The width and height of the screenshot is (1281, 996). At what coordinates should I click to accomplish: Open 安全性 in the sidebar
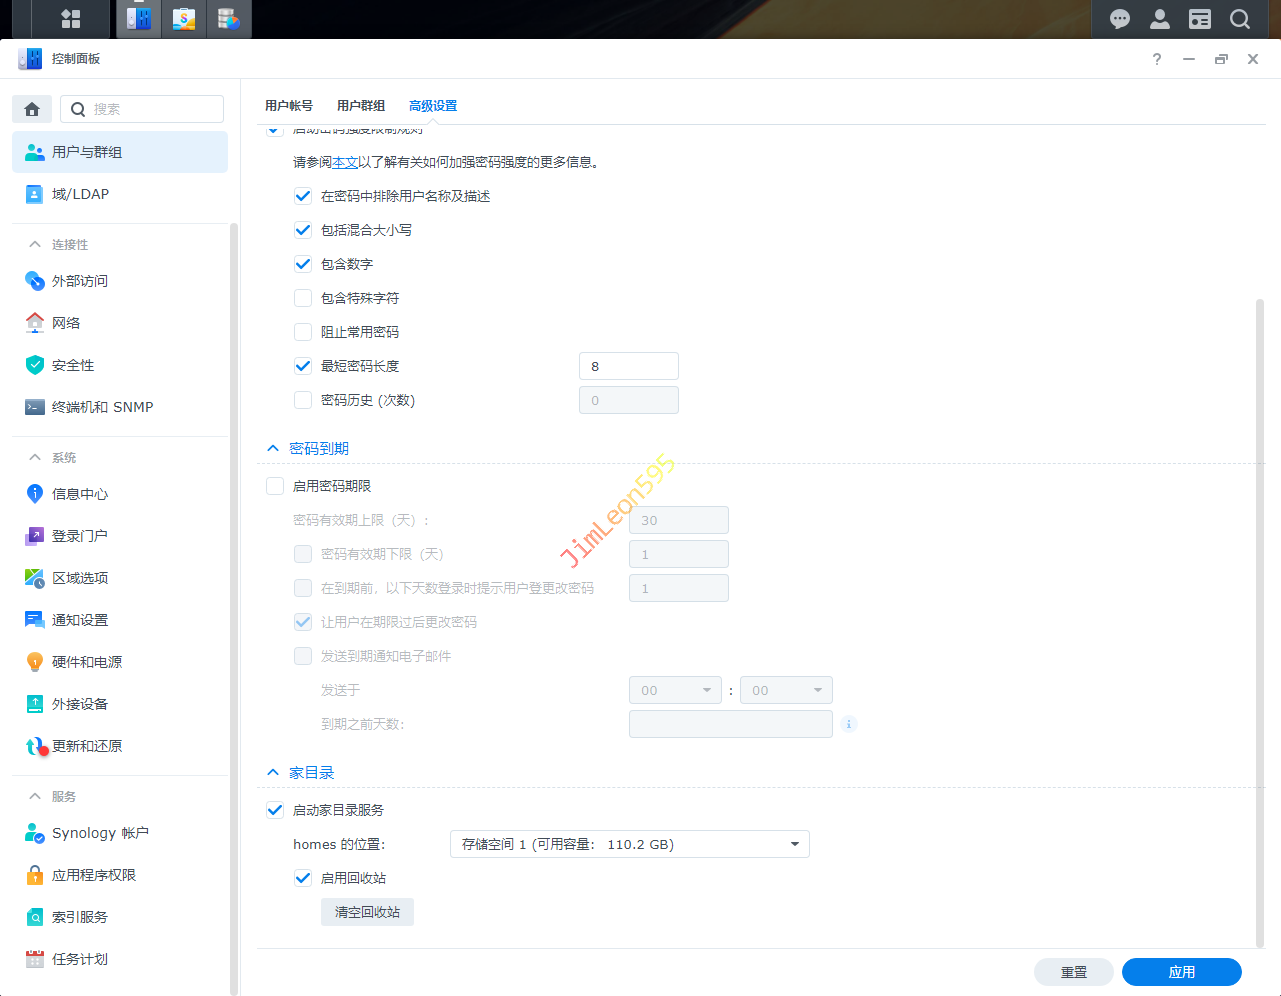(73, 365)
